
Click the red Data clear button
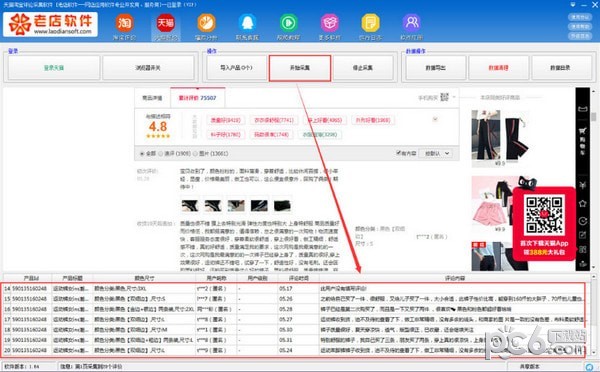(x=499, y=68)
